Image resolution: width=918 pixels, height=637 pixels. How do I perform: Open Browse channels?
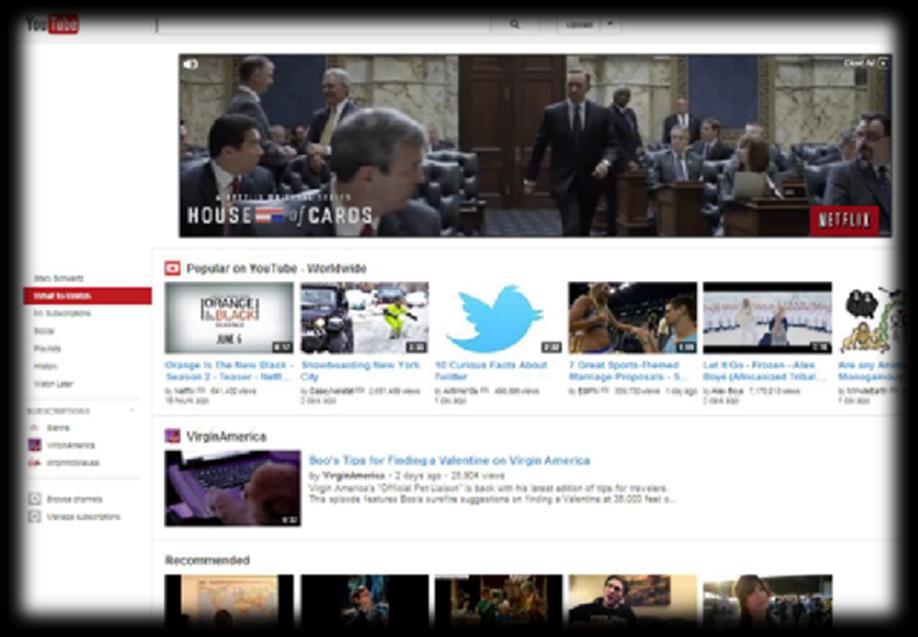(74, 499)
